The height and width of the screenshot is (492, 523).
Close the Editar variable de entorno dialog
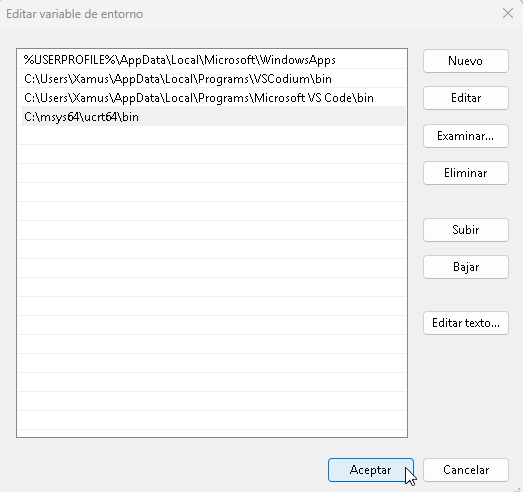508,14
